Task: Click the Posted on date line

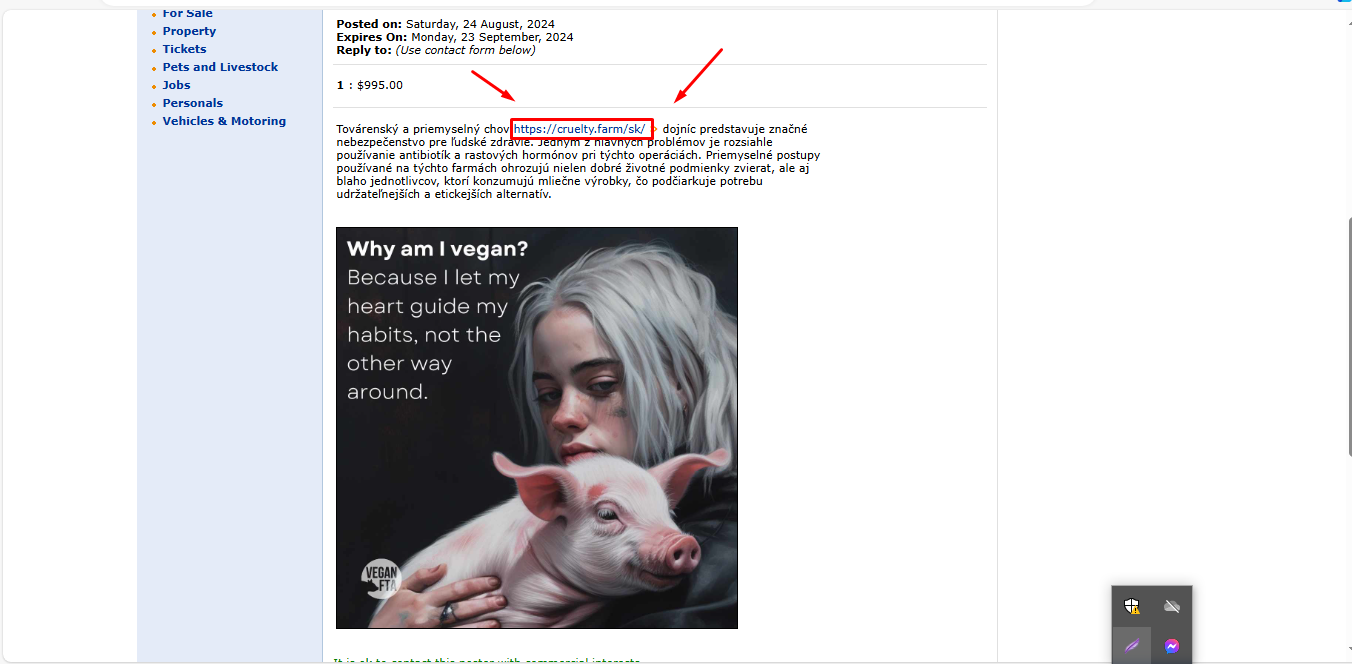Action: (x=445, y=24)
